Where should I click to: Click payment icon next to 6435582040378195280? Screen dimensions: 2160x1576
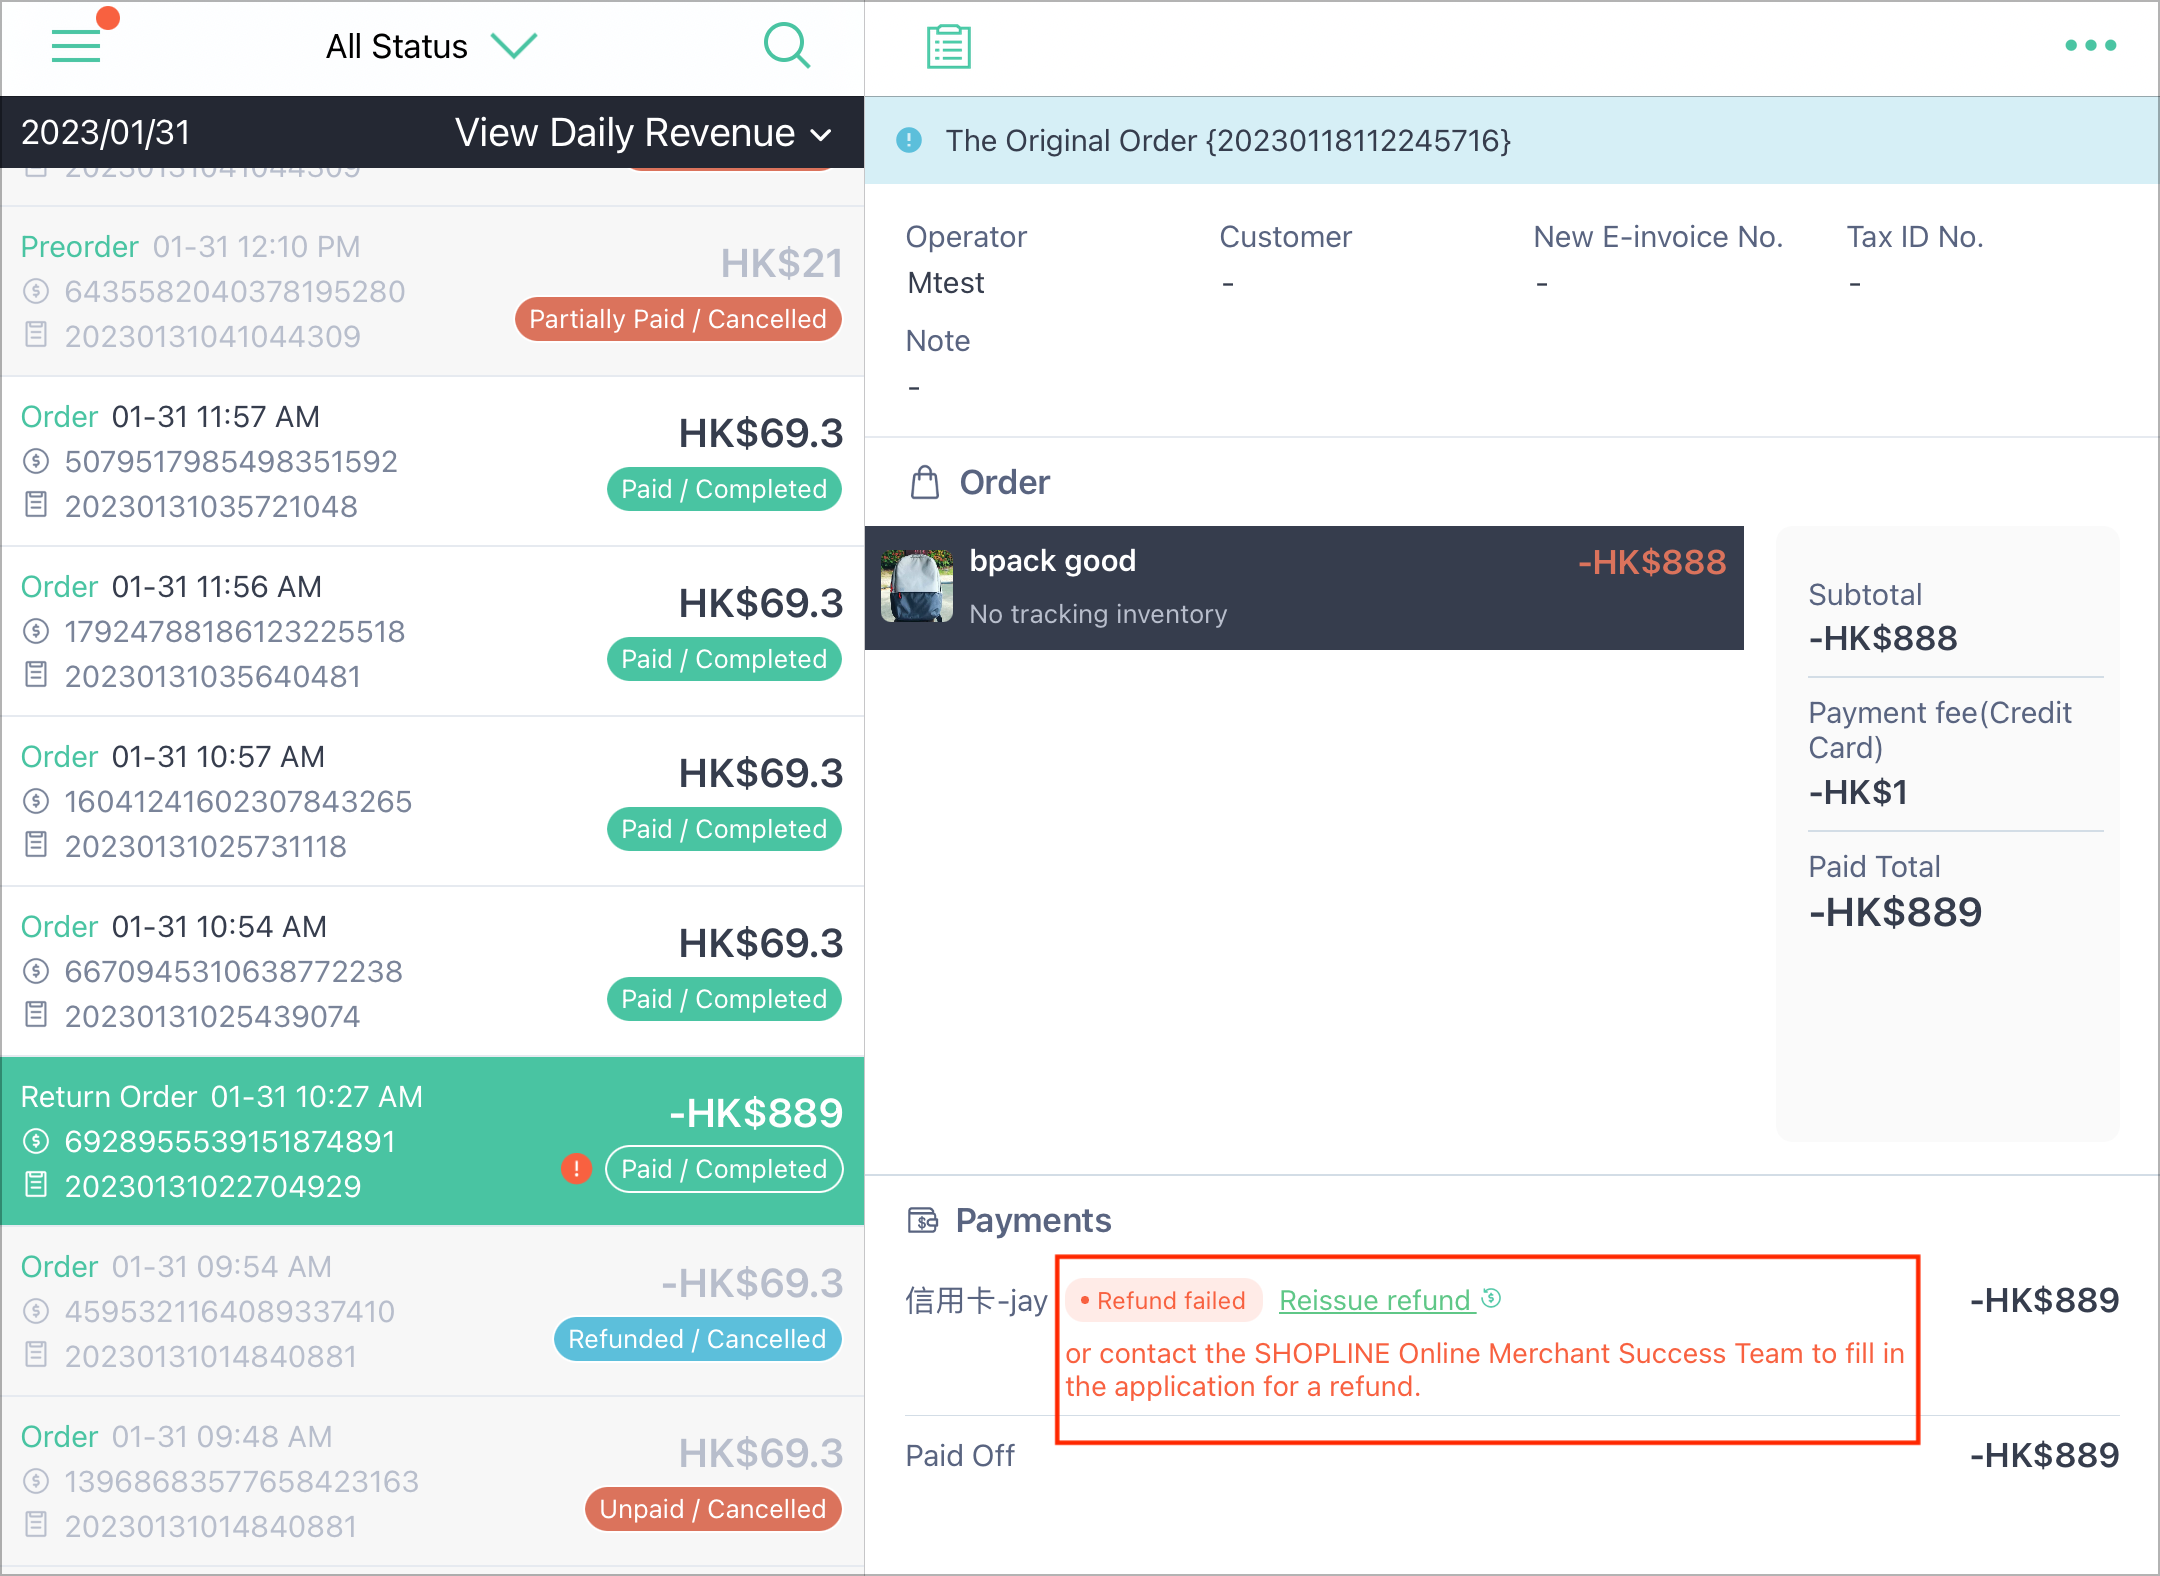click(36, 291)
